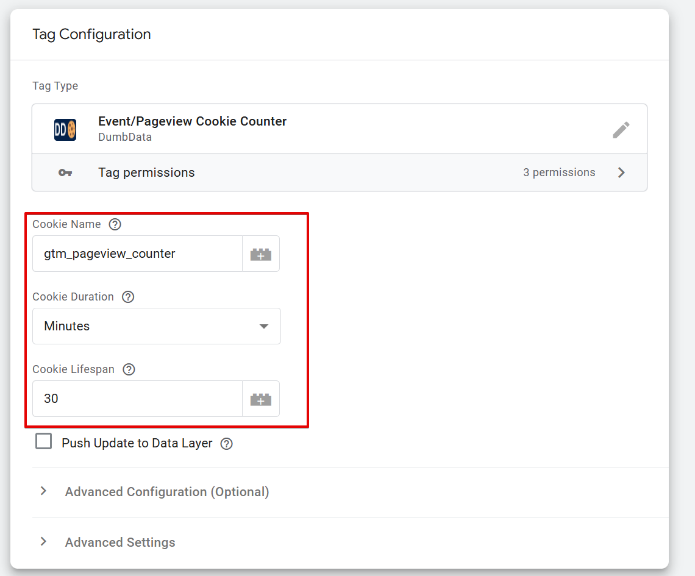Enable Push Update to Data Layer checkbox
Screen dimensions: 695x576
43,441
